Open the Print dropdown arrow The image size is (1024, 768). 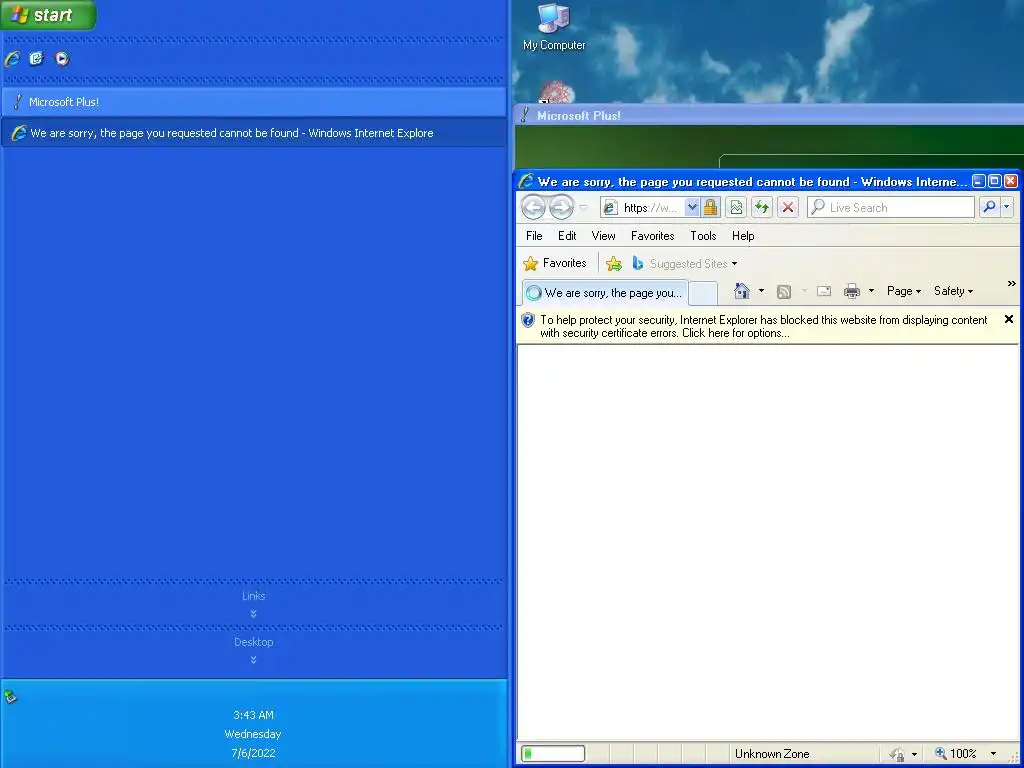pyautogui.click(x=871, y=291)
